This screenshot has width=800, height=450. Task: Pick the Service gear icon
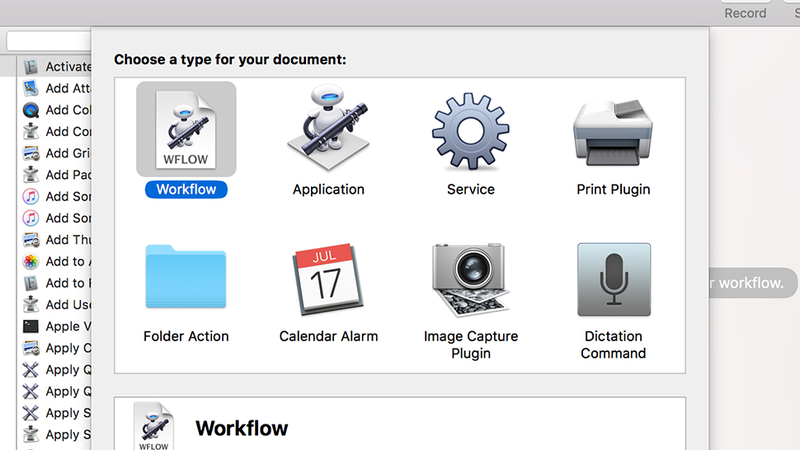[x=470, y=131]
